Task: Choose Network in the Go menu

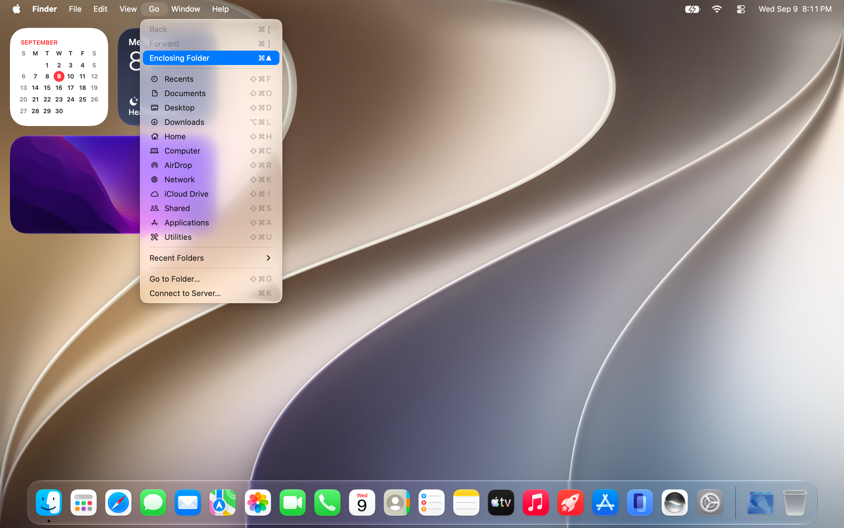Action: pyautogui.click(x=211, y=179)
